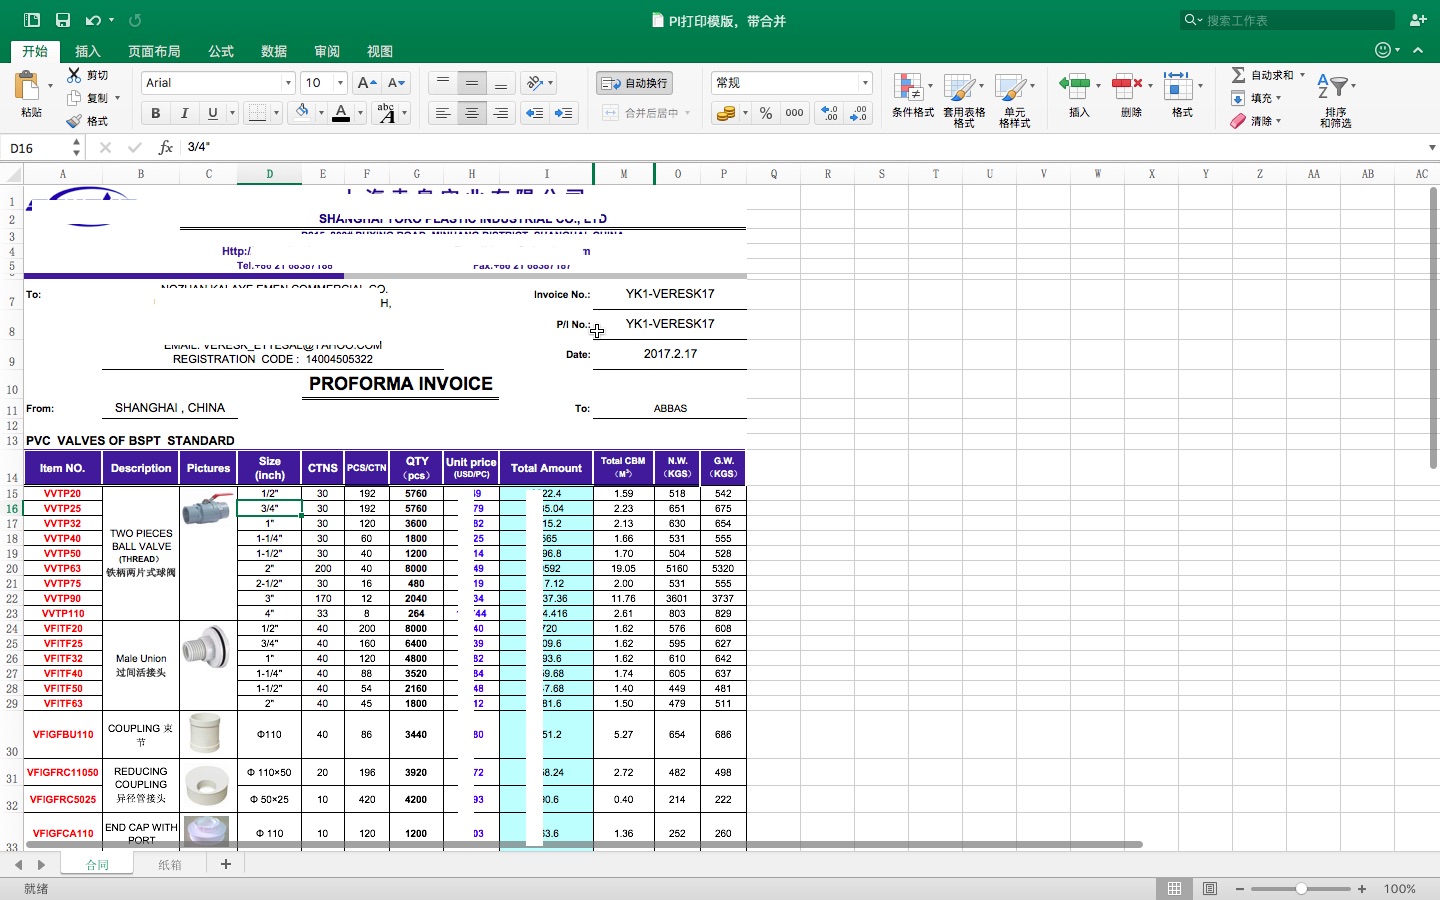Click the increase indent icon
Image resolution: width=1440 pixels, height=900 pixels.
pyautogui.click(x=564, y=113)
